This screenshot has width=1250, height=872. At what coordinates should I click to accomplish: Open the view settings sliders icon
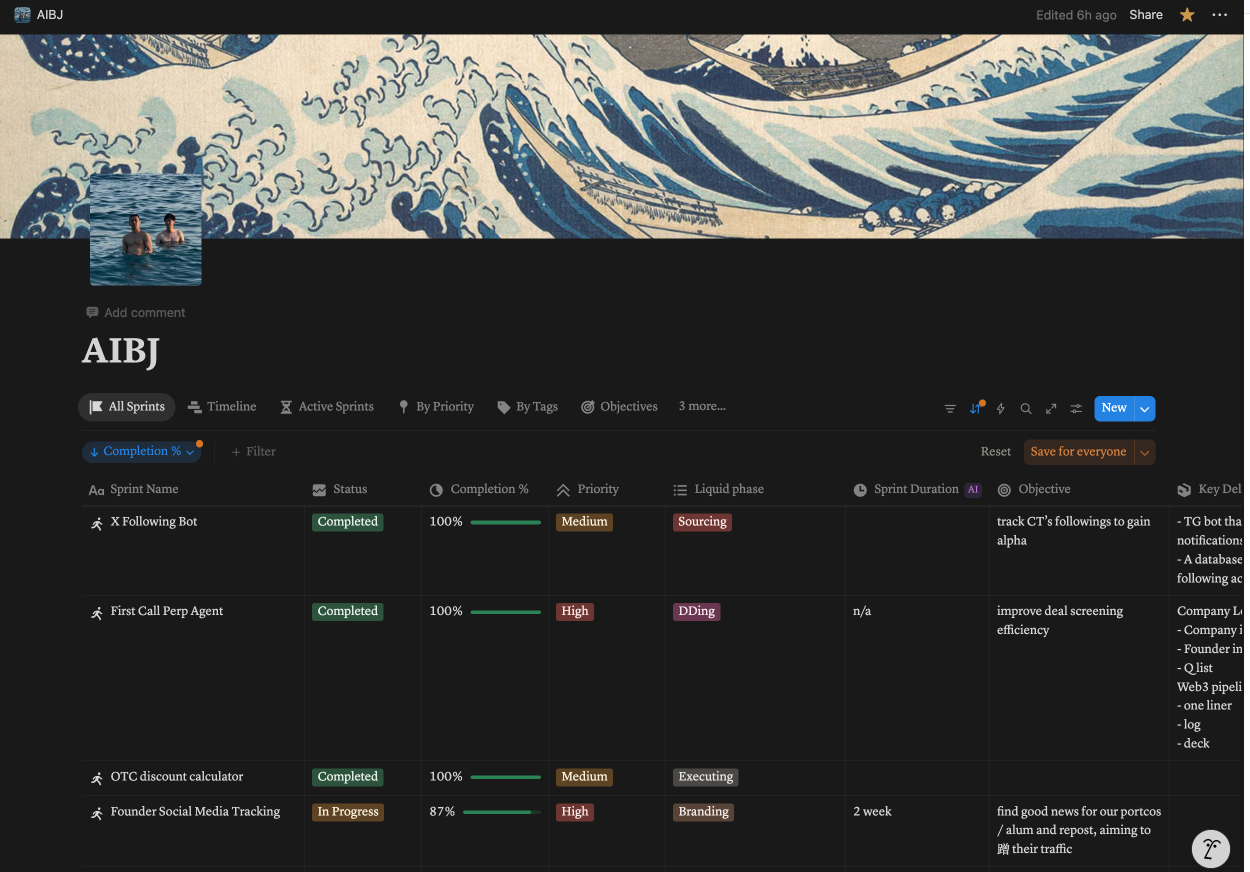(1076, 409)
